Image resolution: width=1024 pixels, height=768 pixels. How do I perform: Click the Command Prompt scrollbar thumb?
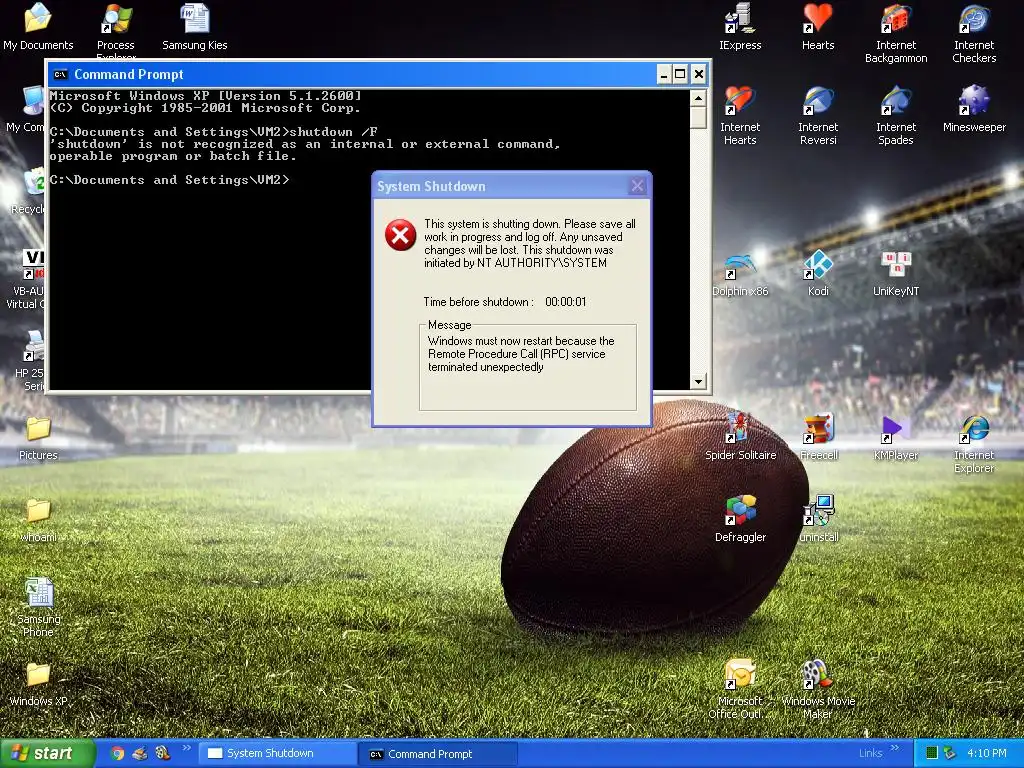point(698,118)
